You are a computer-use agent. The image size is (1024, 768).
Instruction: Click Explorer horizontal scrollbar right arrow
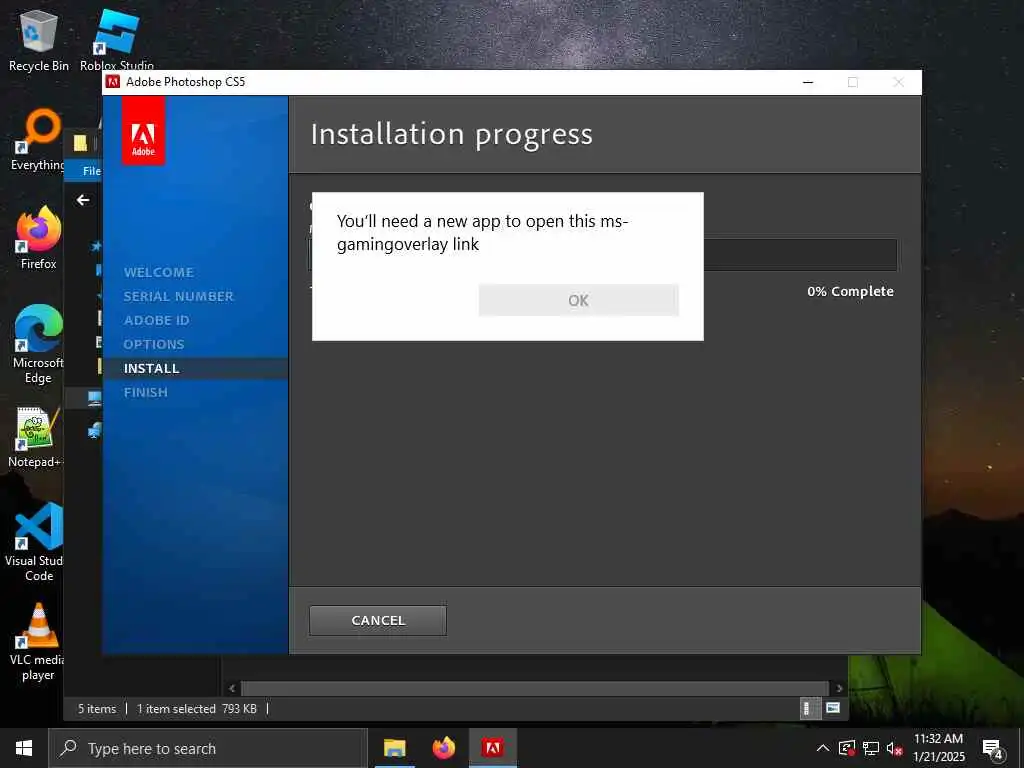pos(839,688)
